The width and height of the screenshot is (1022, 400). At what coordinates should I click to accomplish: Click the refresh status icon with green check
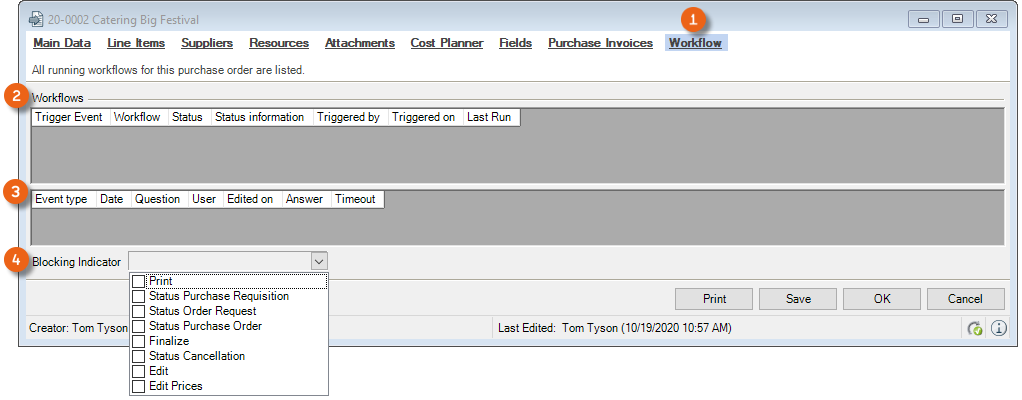click(975, 328)
